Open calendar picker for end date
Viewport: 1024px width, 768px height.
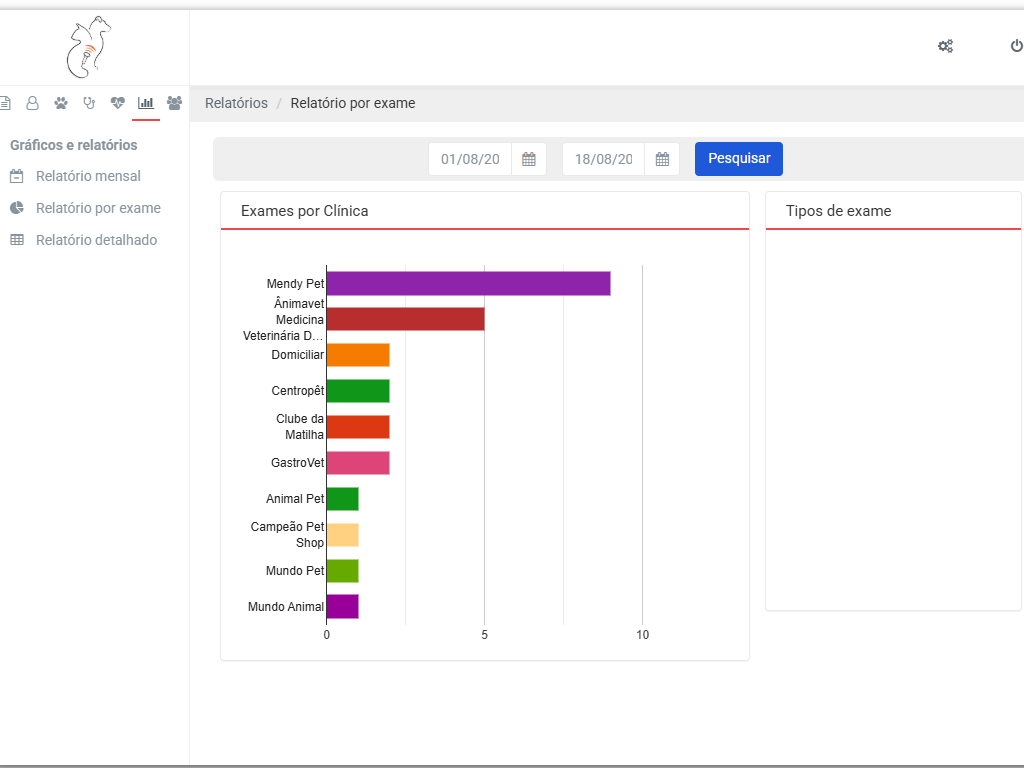point(662,159)
